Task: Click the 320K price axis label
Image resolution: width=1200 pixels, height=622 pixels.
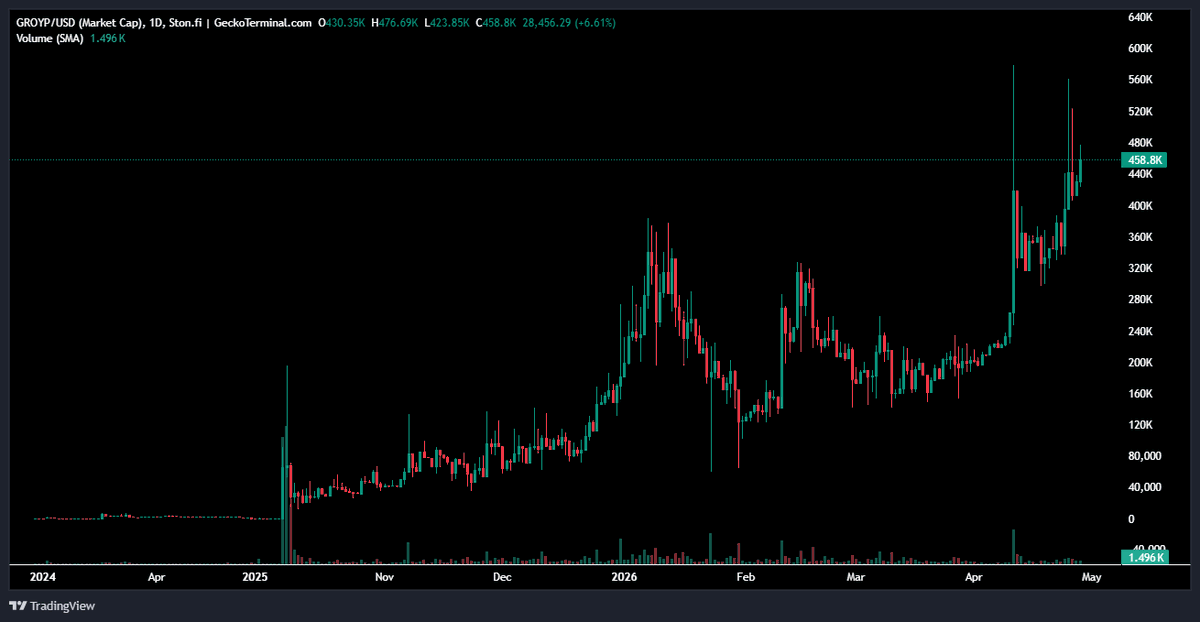Action: point(1141,268)
